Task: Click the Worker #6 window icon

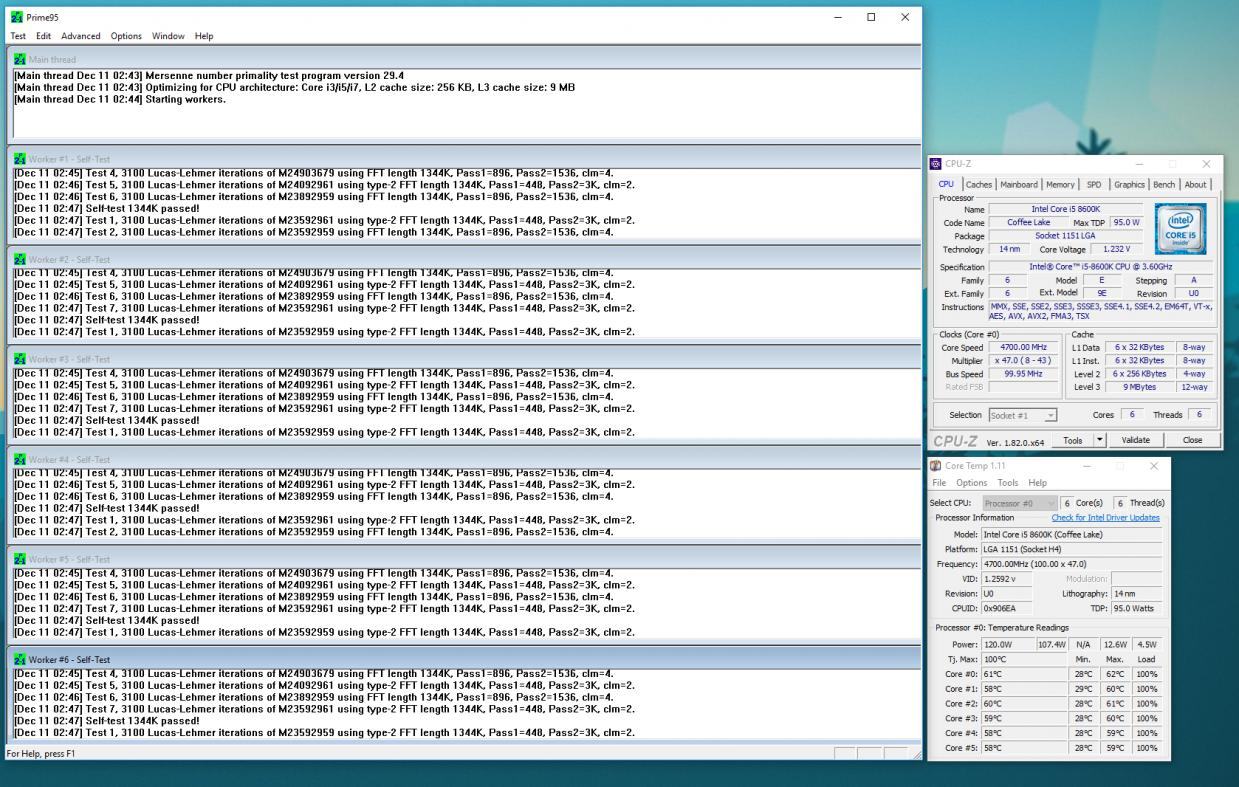Action: coord(20,660)
